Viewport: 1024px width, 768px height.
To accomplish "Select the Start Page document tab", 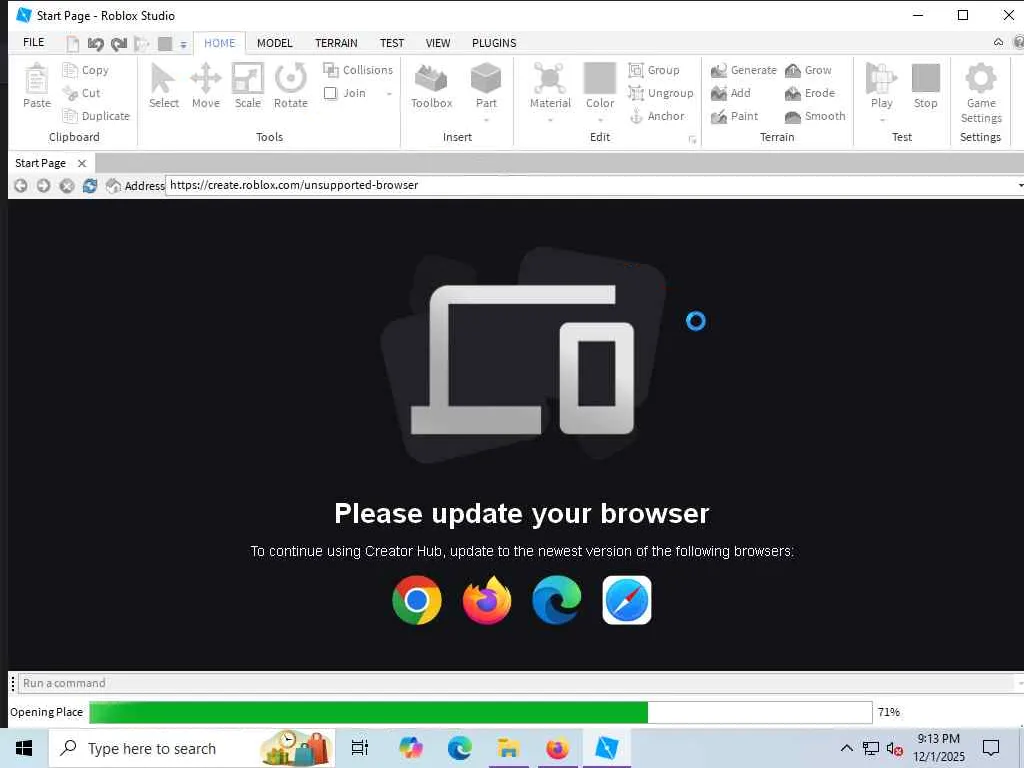I will 40,163.
